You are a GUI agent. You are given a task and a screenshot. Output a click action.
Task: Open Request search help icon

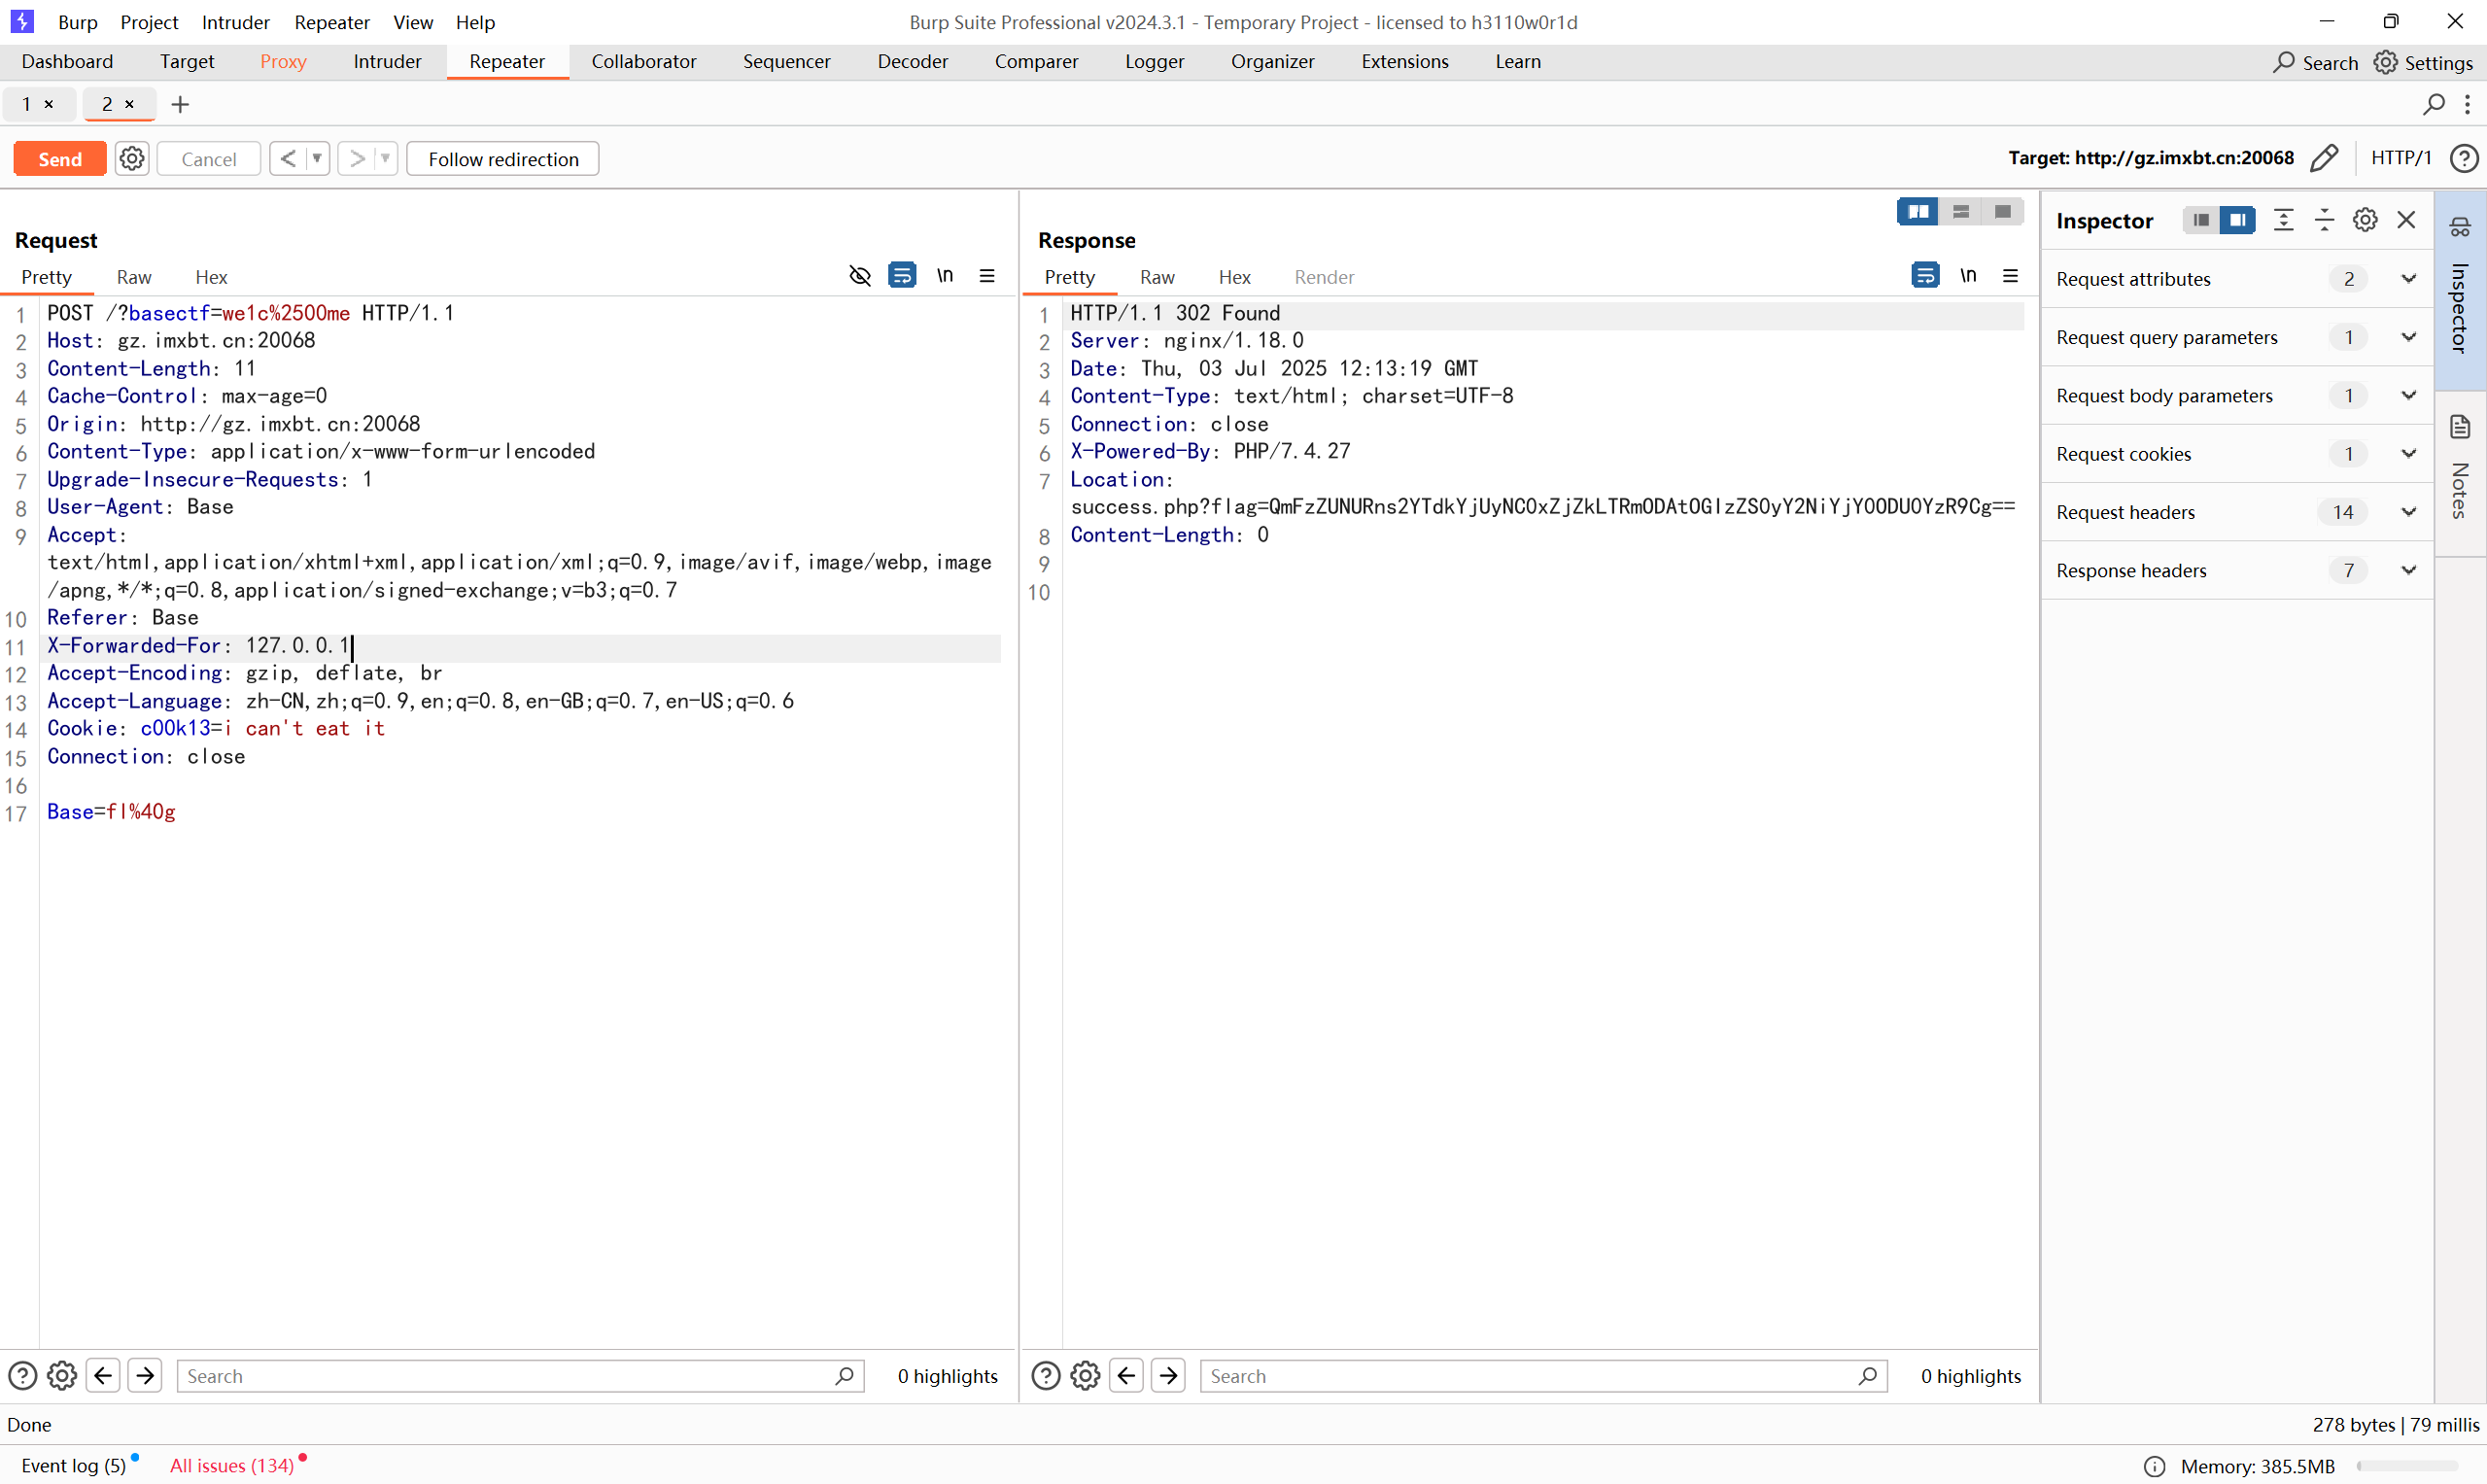coord(22,1376)
